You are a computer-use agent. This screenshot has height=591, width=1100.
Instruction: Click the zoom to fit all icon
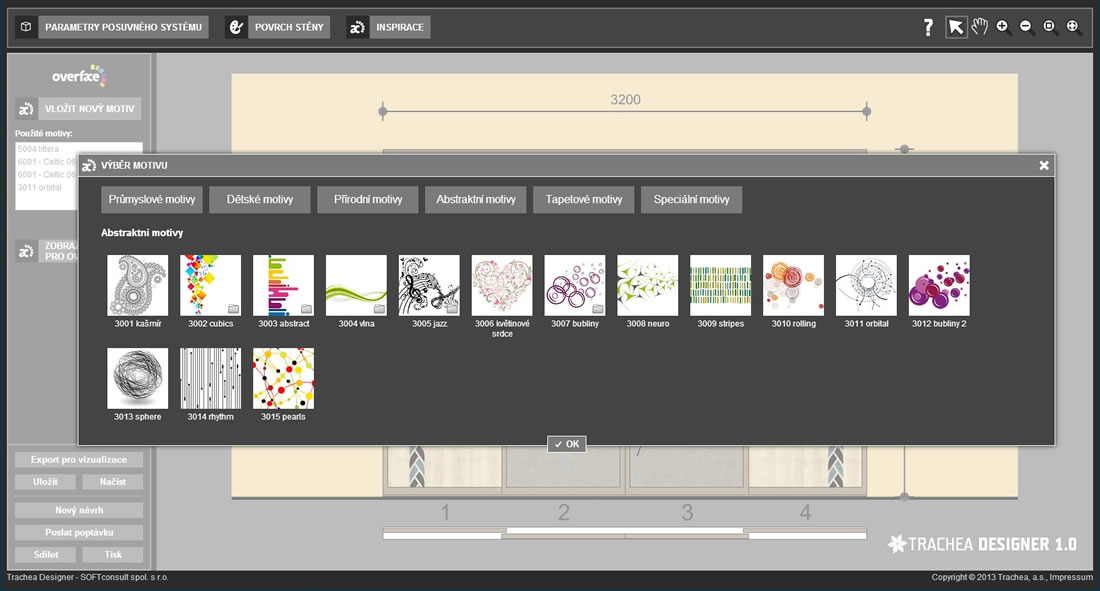coord(1074,27)
